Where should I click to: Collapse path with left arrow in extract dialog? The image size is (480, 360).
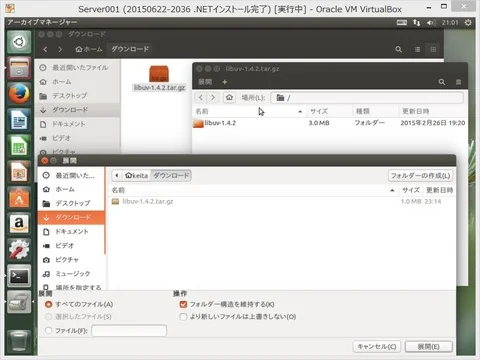[x=117, y=175]
